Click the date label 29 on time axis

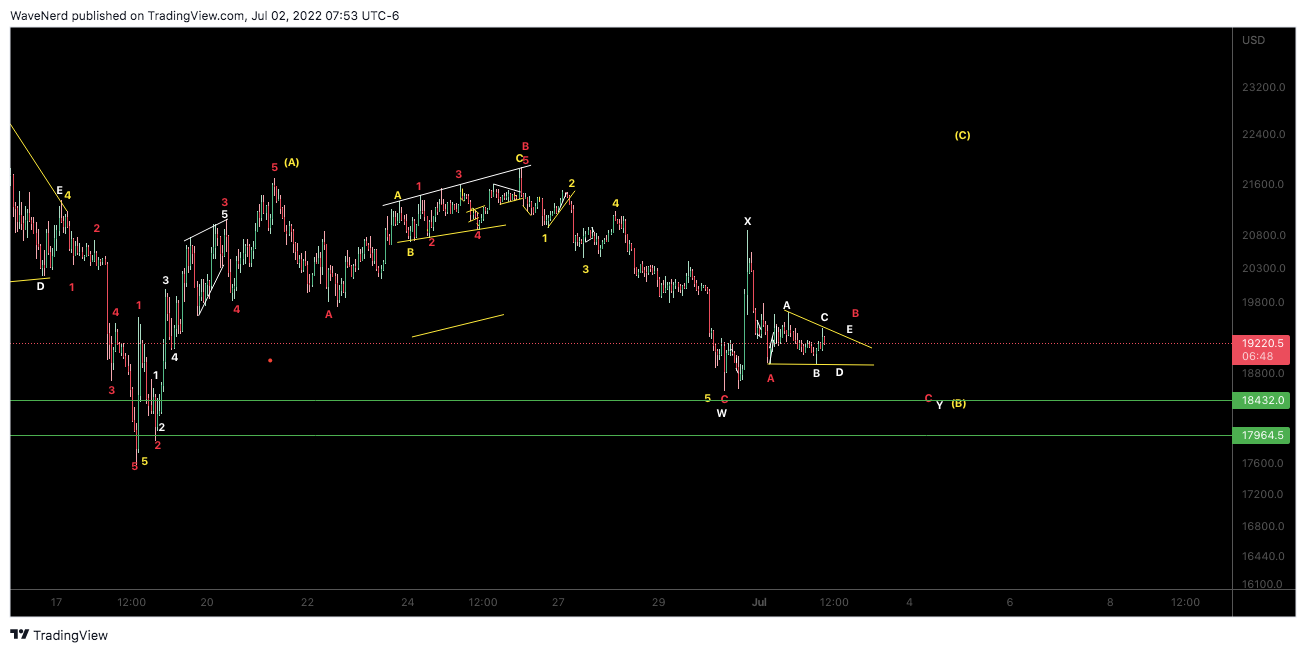point(658,603)
